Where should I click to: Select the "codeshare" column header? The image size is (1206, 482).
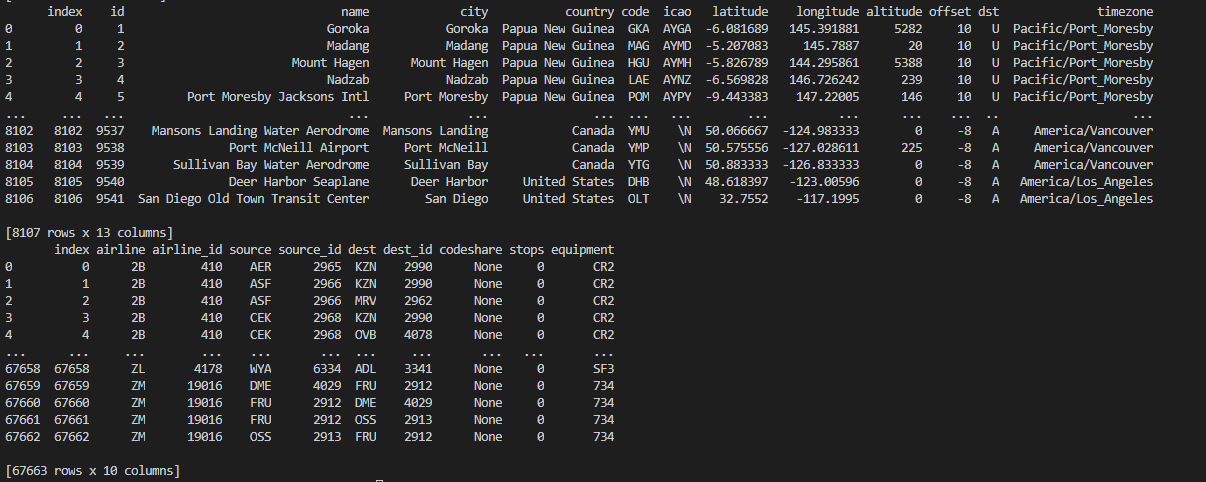471,250
